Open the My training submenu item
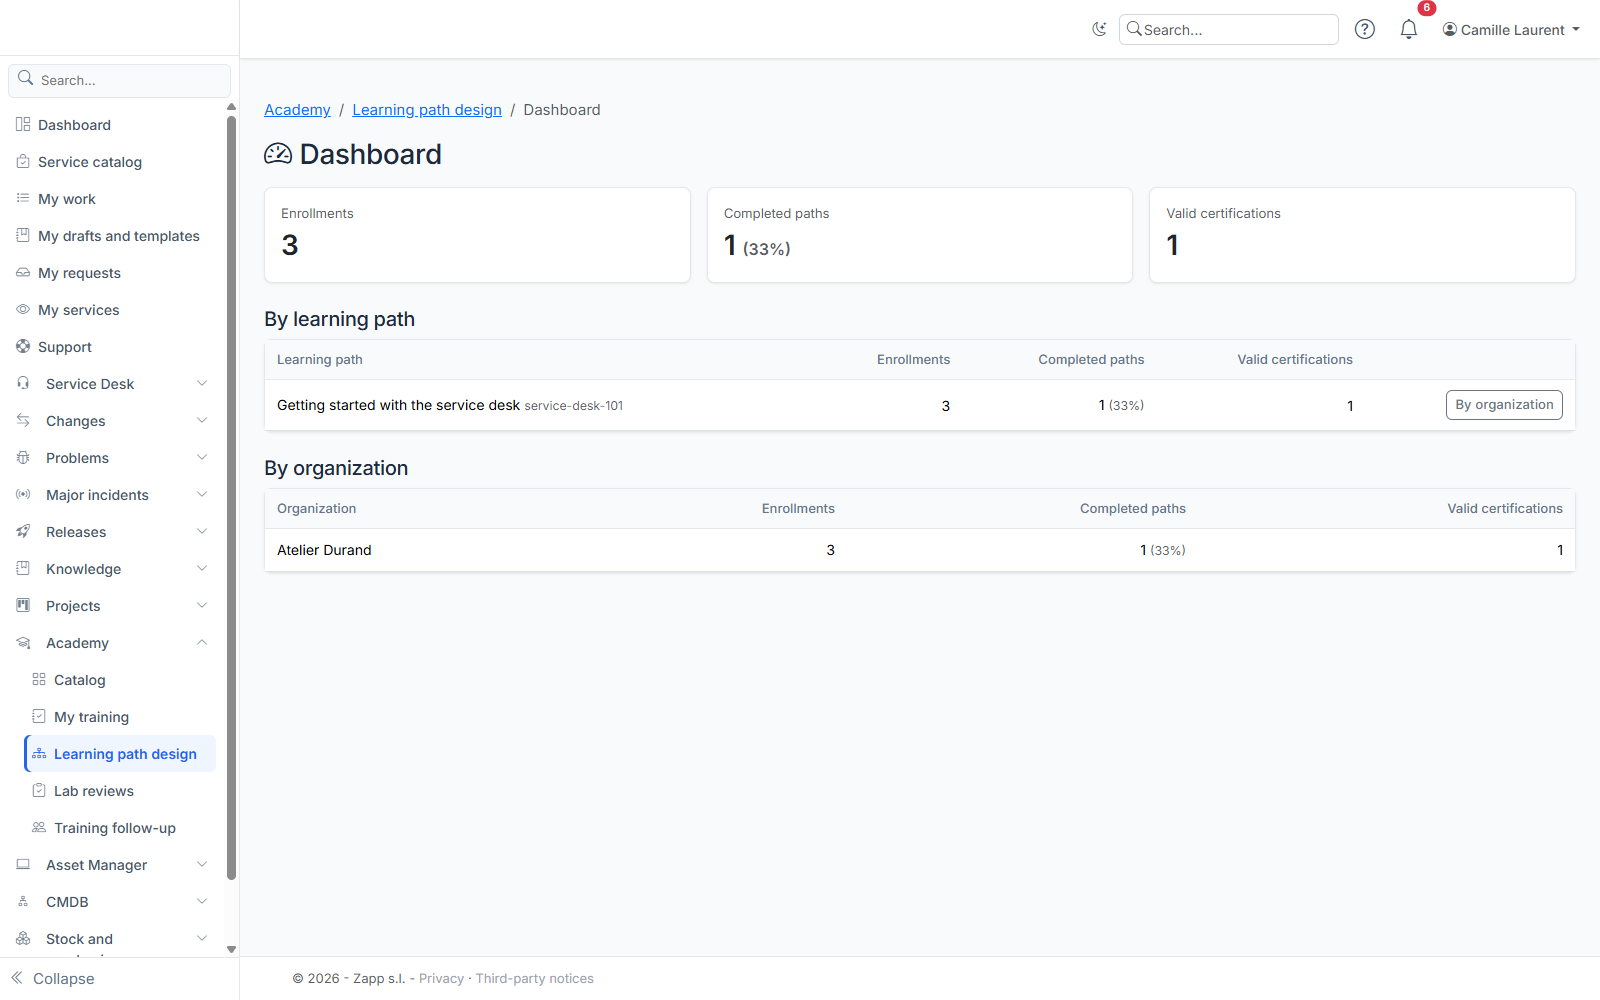The height and width of the screenshot is (1000, 1600). pyautogui.click(x=120, y=717)
